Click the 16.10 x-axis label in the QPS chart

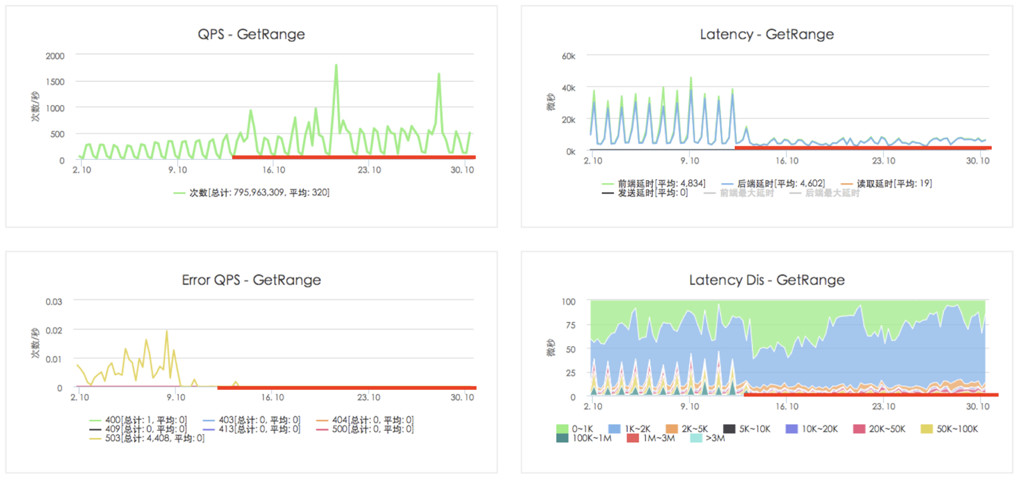[x=273, y=169]
